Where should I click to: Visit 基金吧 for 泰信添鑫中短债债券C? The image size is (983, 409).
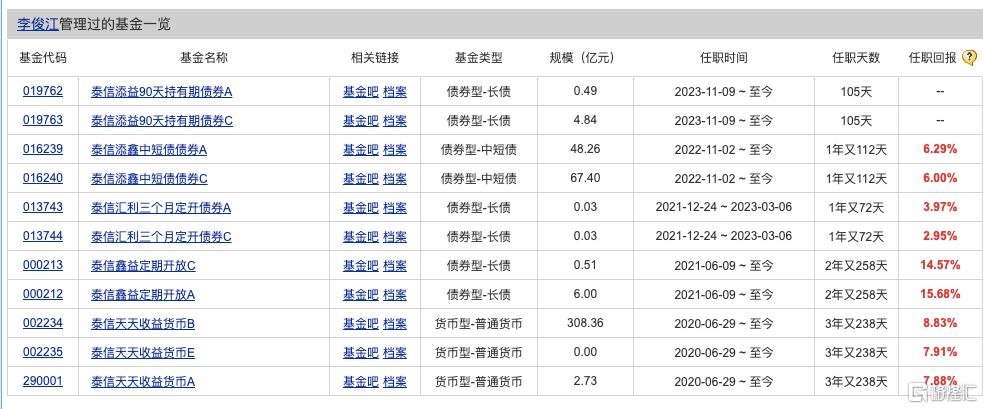click(x=360, y=179)
